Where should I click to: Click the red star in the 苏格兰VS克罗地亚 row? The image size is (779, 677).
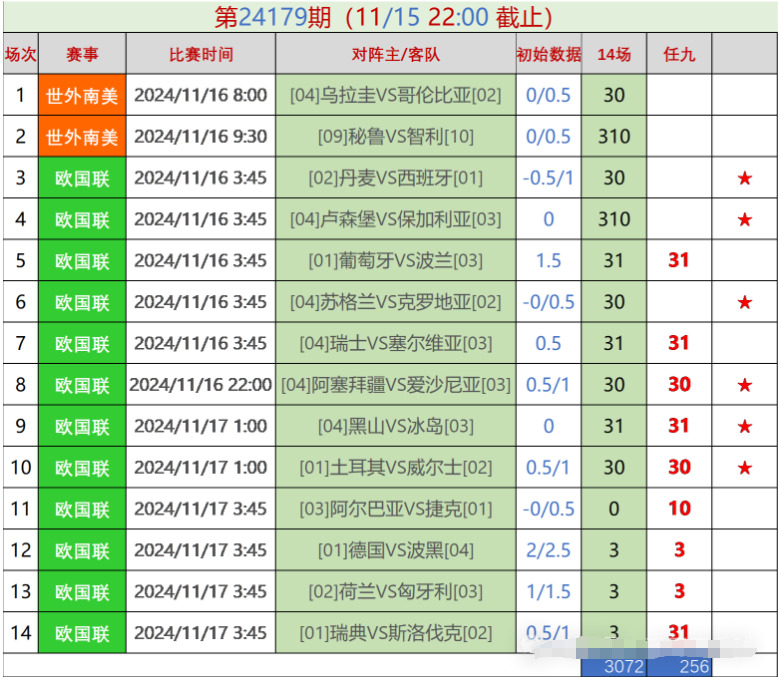[744, 302]
